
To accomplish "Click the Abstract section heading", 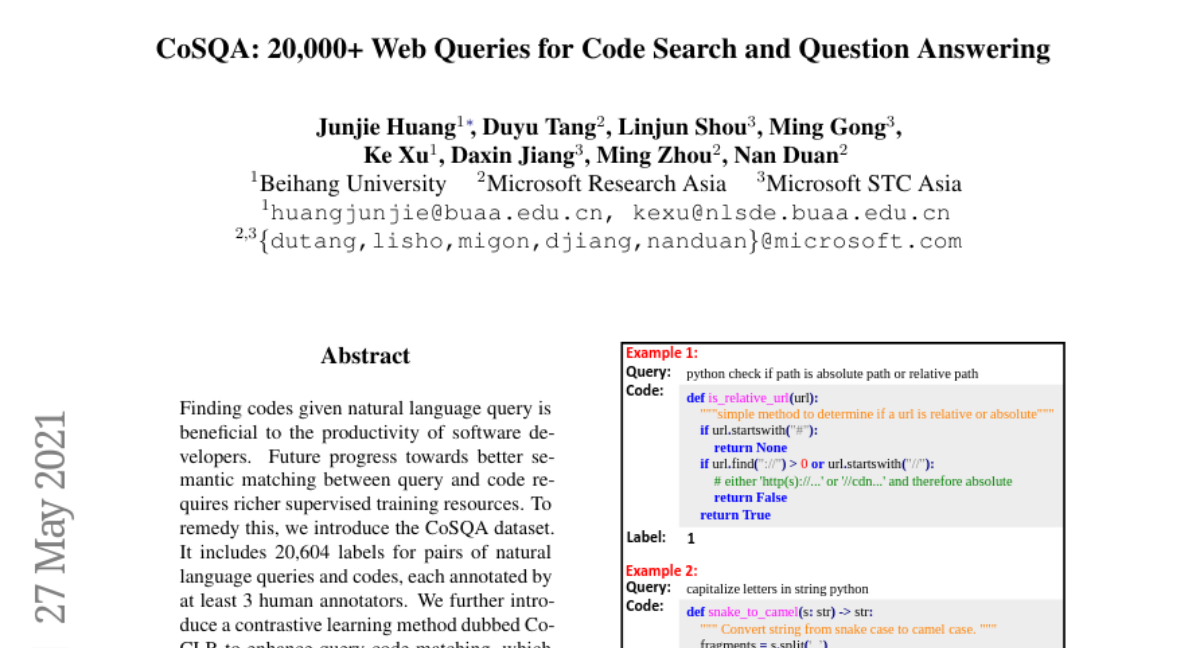I will pos(365,356).
